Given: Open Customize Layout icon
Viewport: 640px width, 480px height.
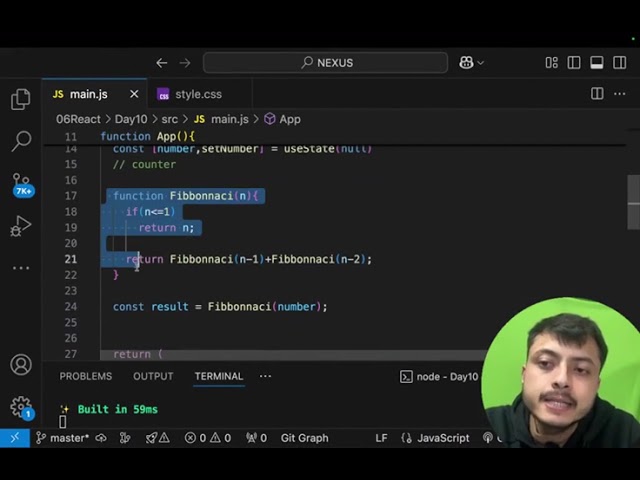Looking at the screenshot, I should (x=551, y=62).
